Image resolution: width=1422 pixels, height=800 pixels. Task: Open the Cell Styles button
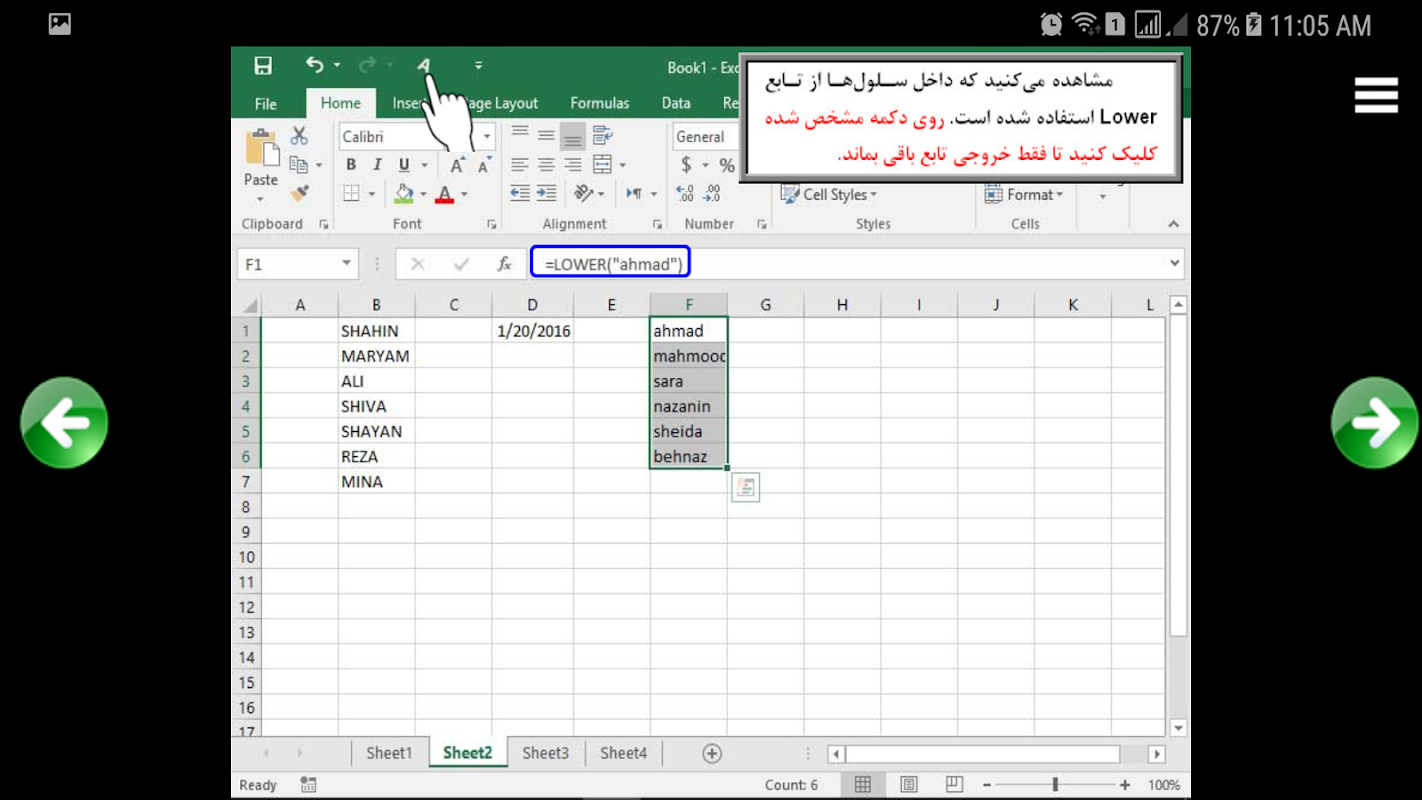[829, 195]
